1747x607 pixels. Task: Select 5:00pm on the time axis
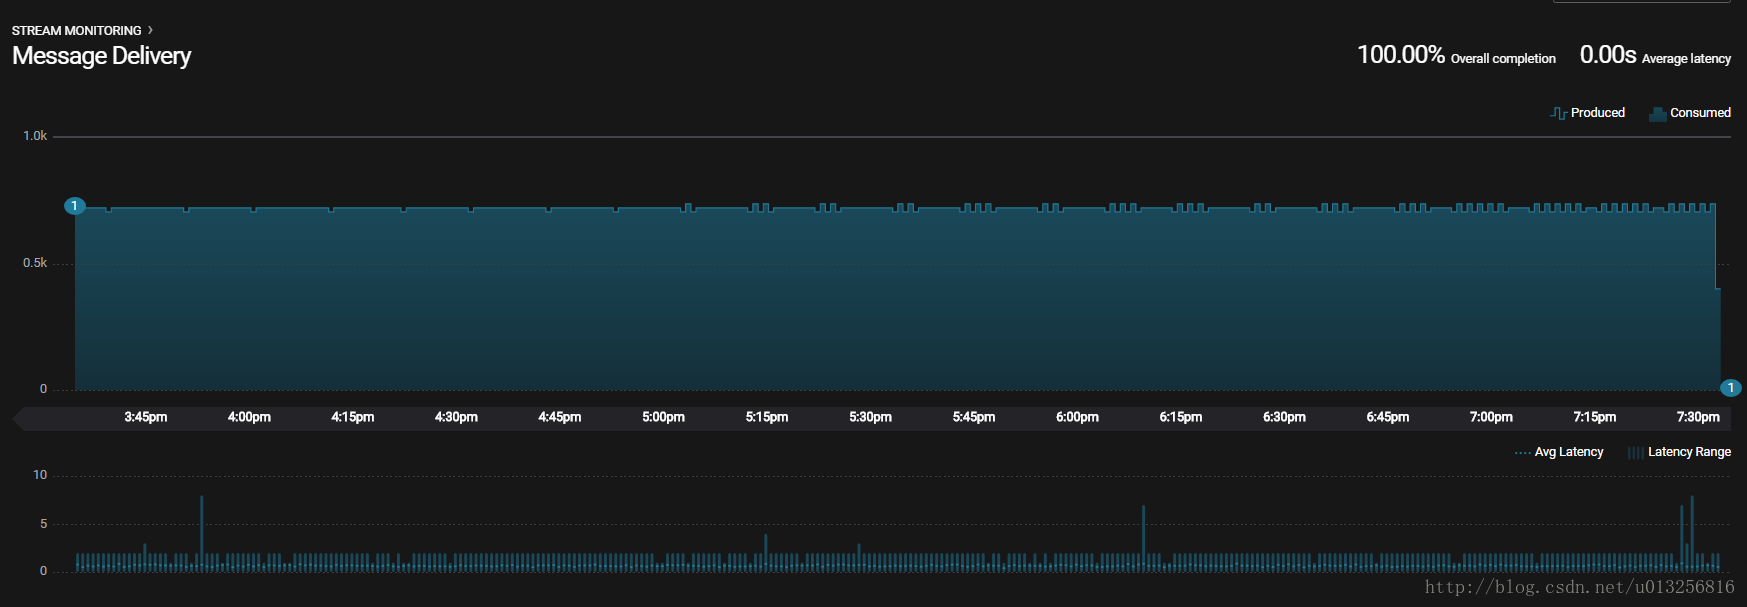click(663, 417)
